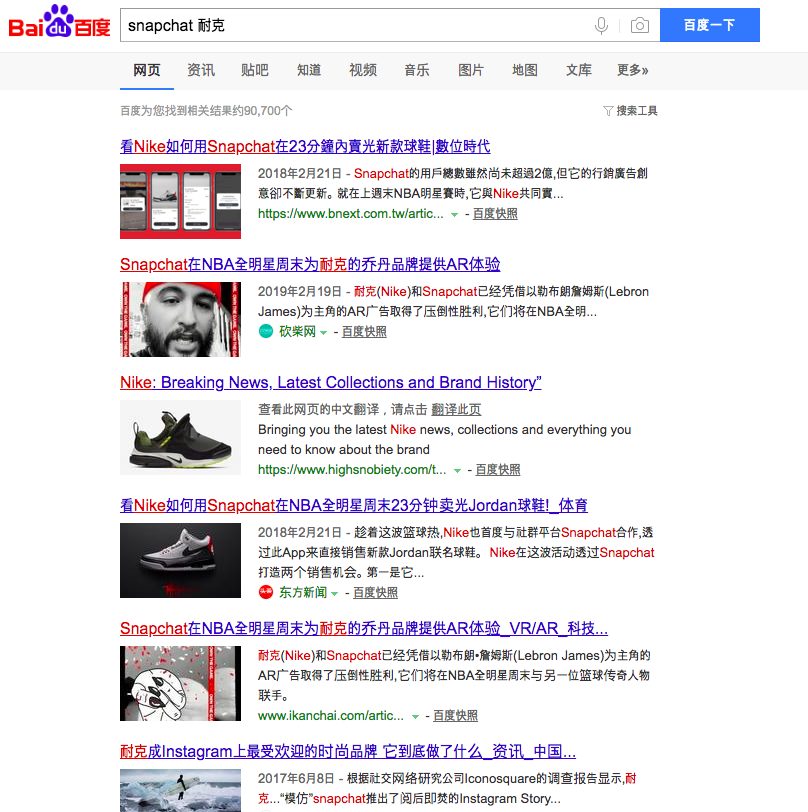Open the hand drawing AR thumbnail

[180, 684]
